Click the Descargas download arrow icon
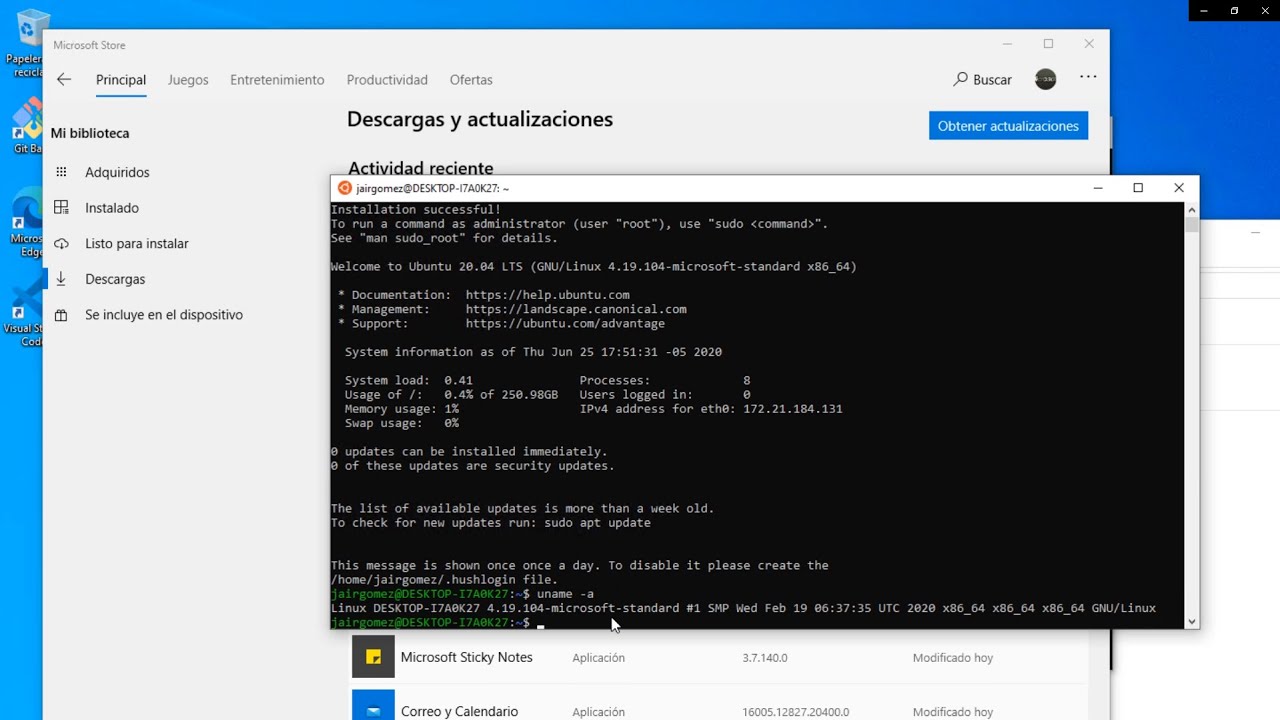The width and height of the screenshot is (1280, 720). tap(61, 279)
